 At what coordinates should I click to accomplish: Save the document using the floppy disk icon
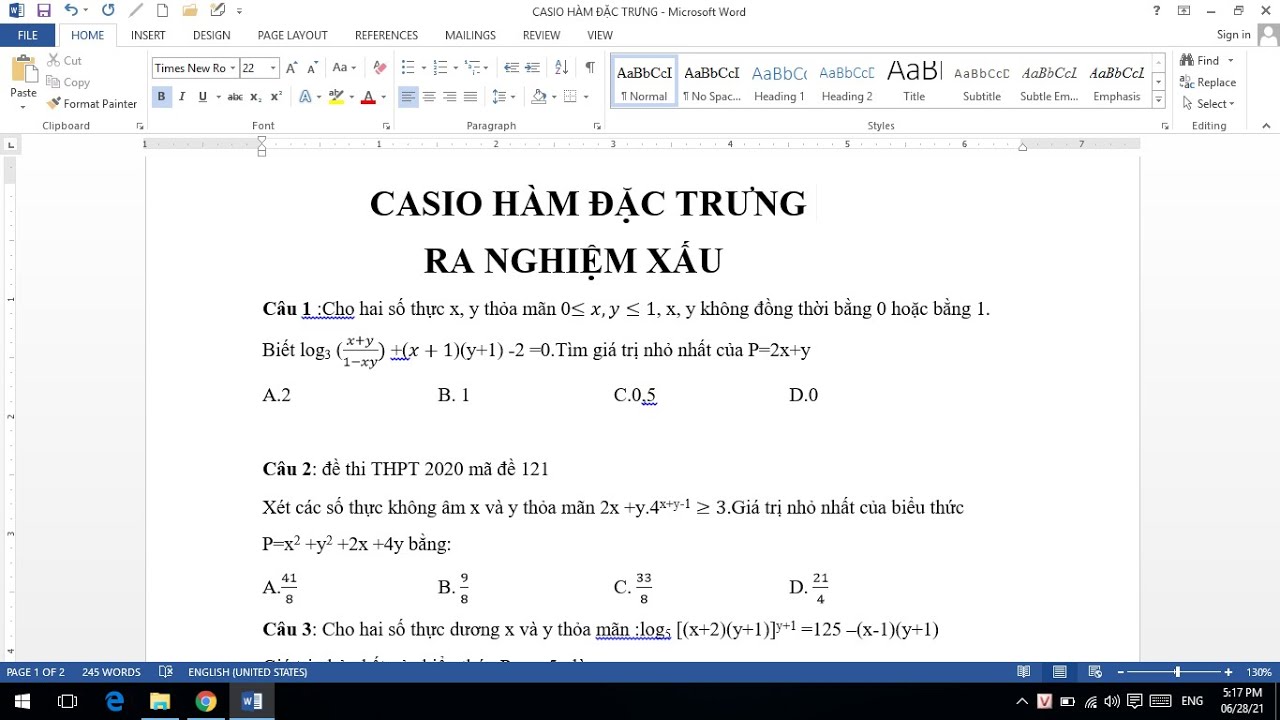coord(43,11)
